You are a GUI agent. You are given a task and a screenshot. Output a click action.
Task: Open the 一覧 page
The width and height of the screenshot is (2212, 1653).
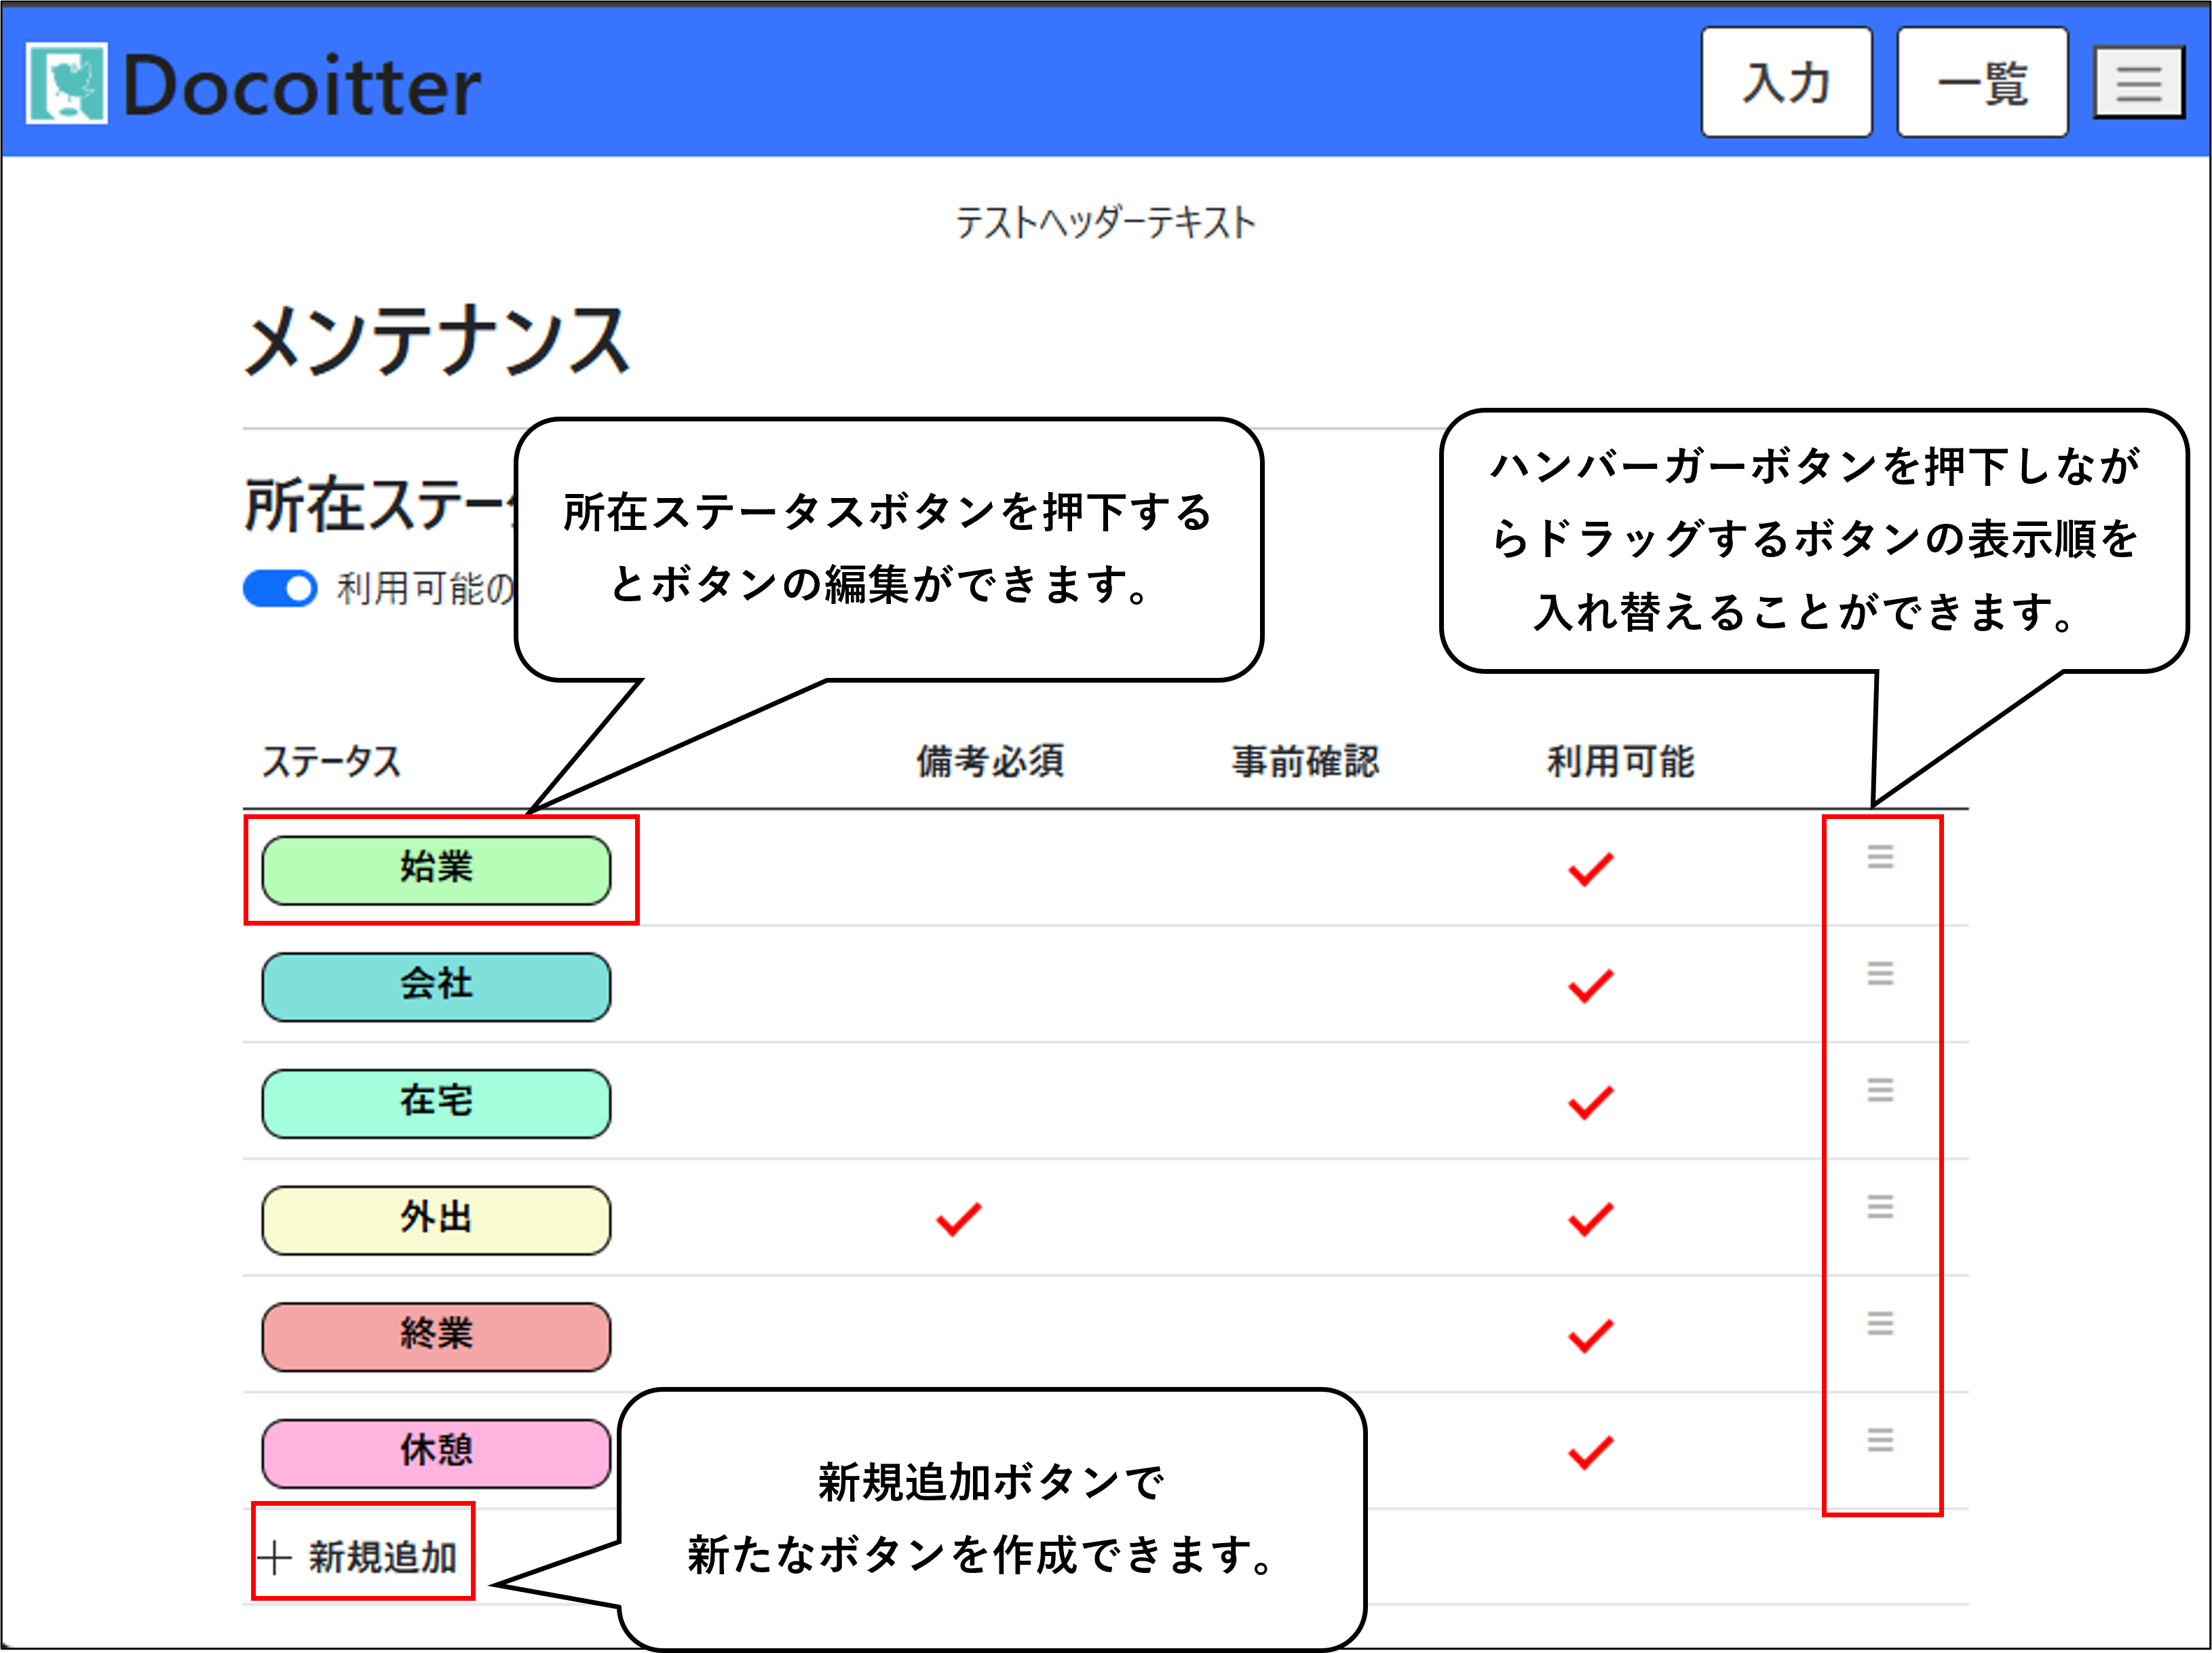[x=1982, y=83]
